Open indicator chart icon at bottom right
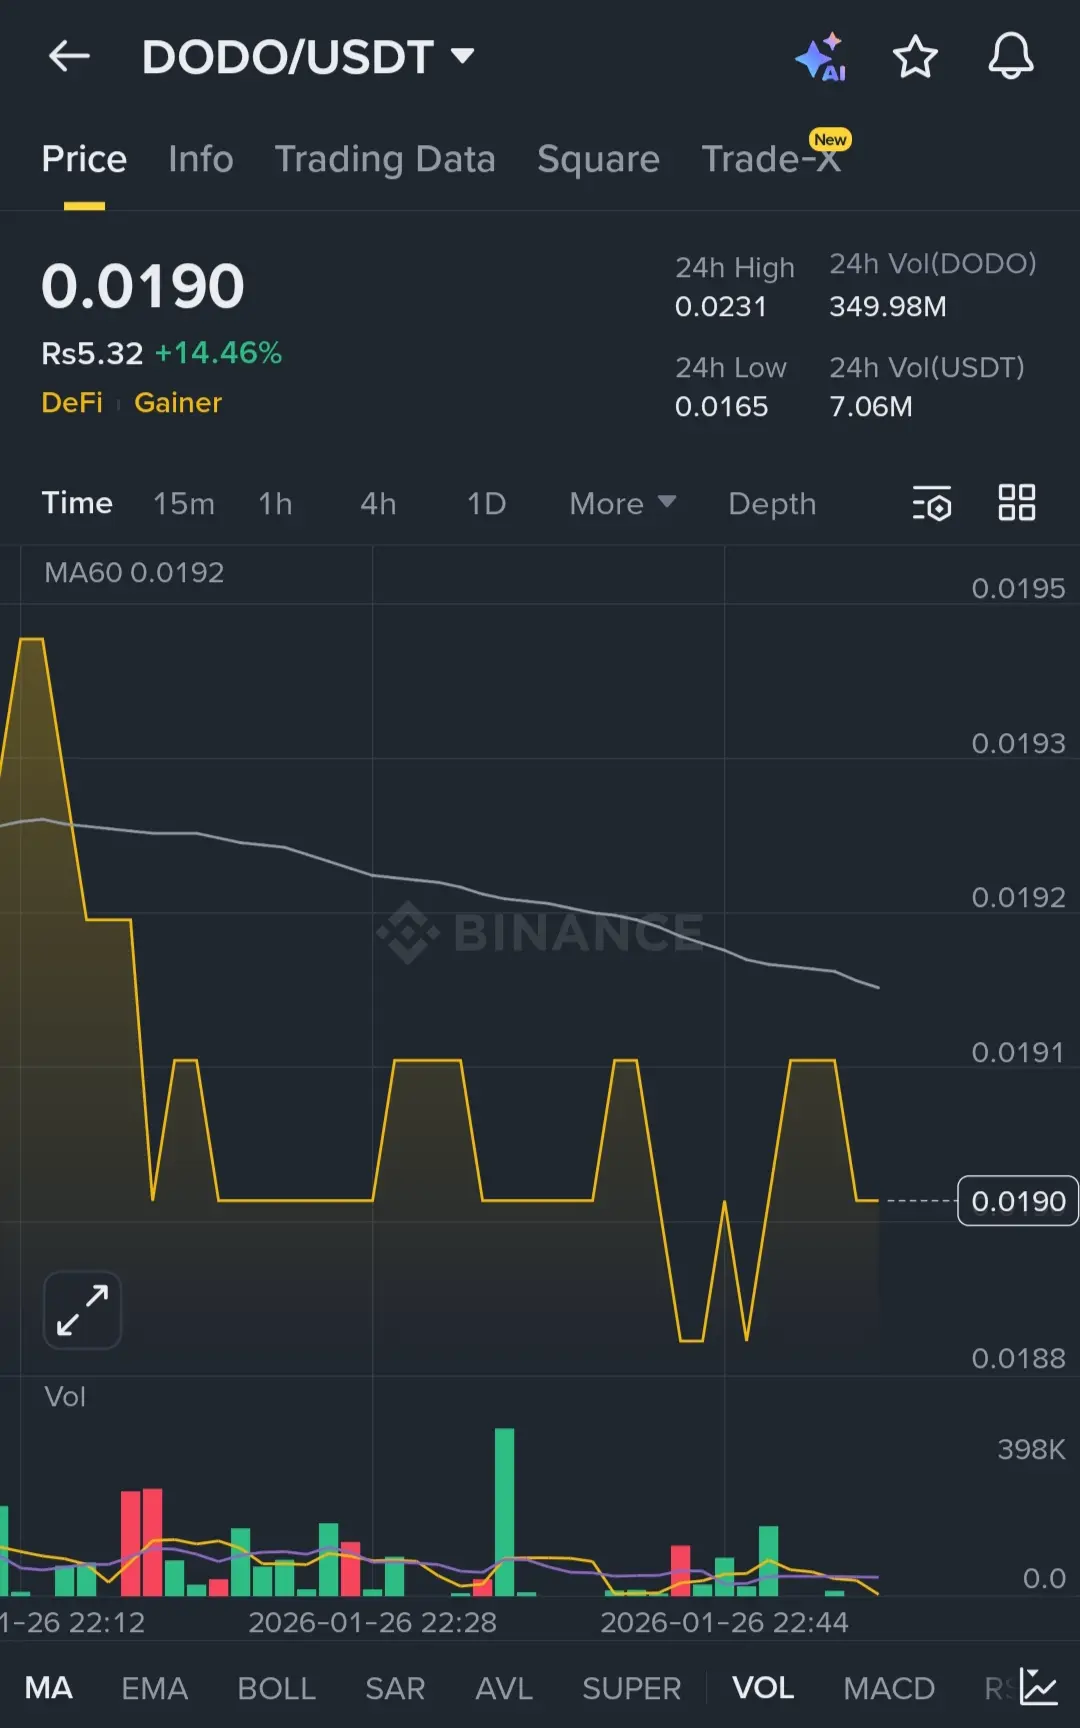Image resolution: width=1080 pixels, height=1728 pixels. tap(1039, 1687)
